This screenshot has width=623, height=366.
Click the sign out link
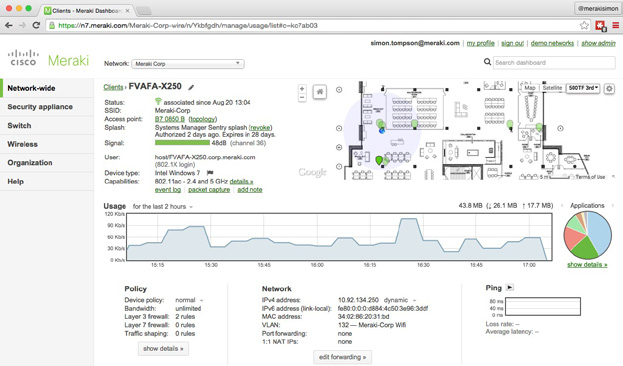(512, 43)
